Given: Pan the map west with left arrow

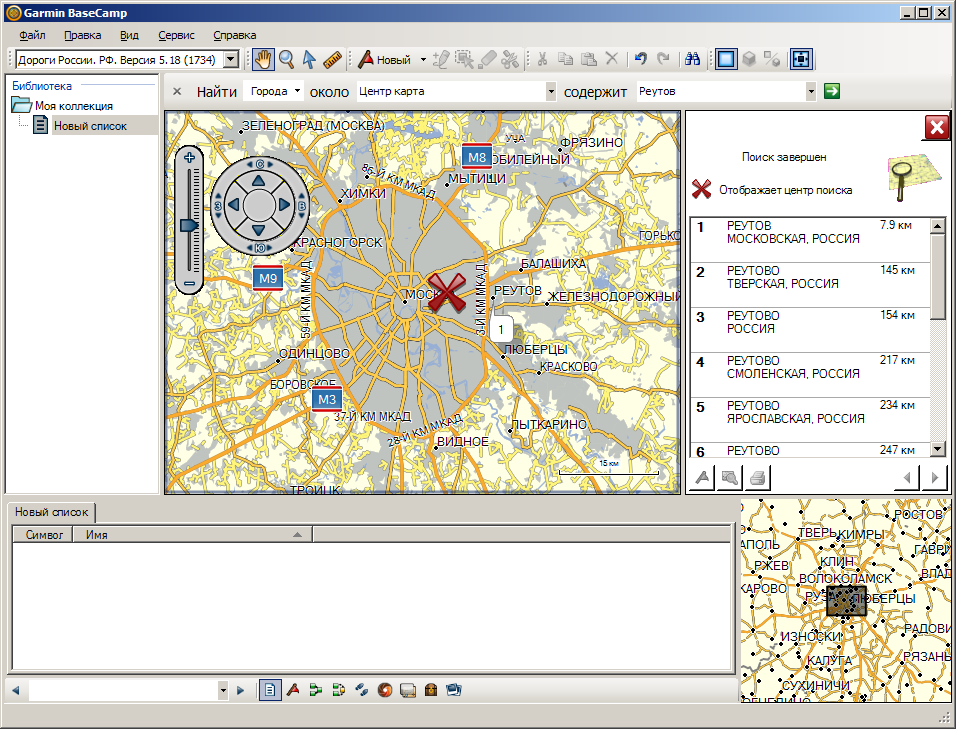Looking at the screenshot, I should point(234,205).
